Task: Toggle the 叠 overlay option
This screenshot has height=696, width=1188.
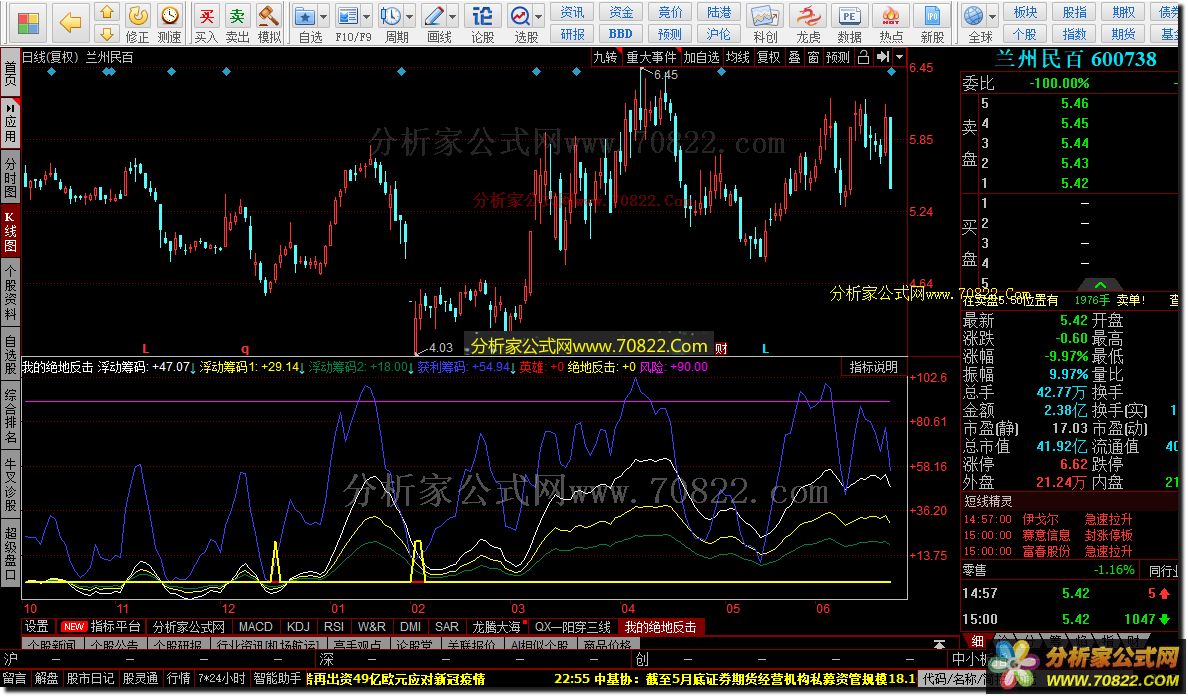Action: (x=794, y=57)
